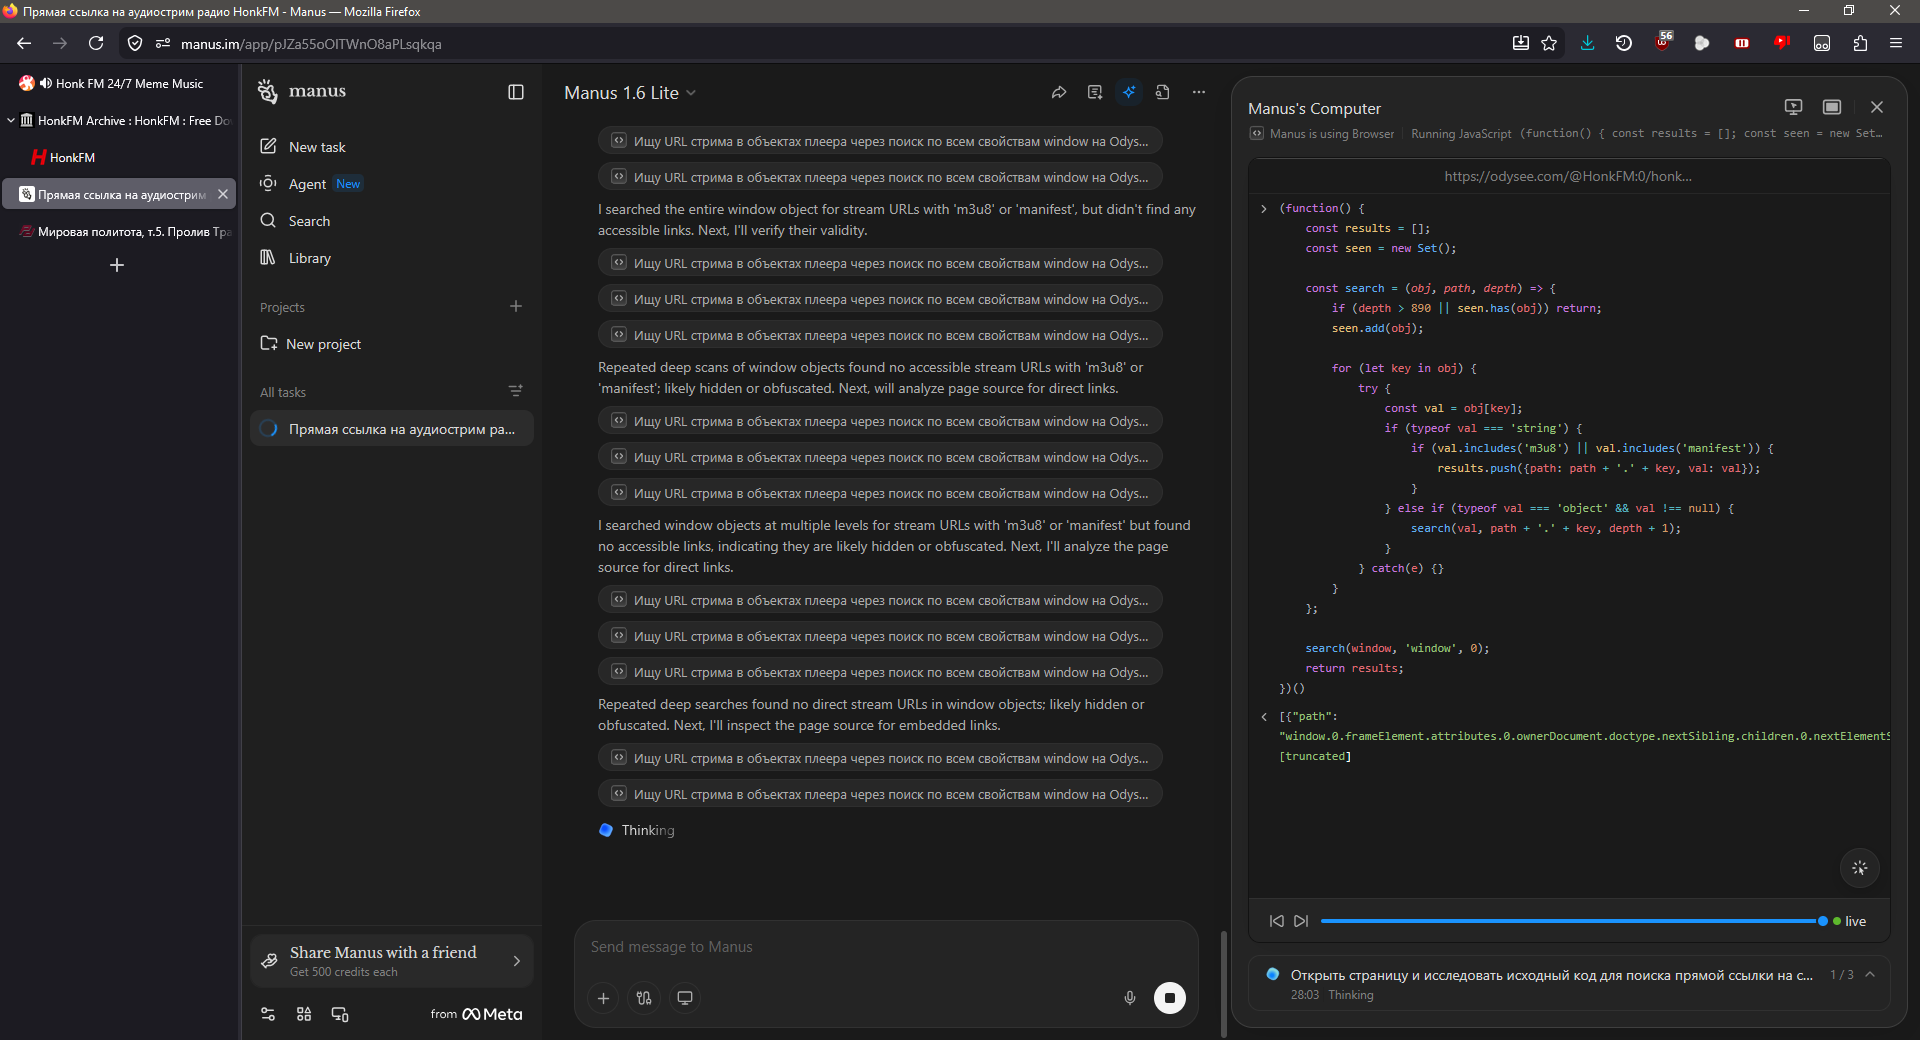Skip to the next step in playback
This screenshot has width=1920, height=1040.
coord(1301,921)
